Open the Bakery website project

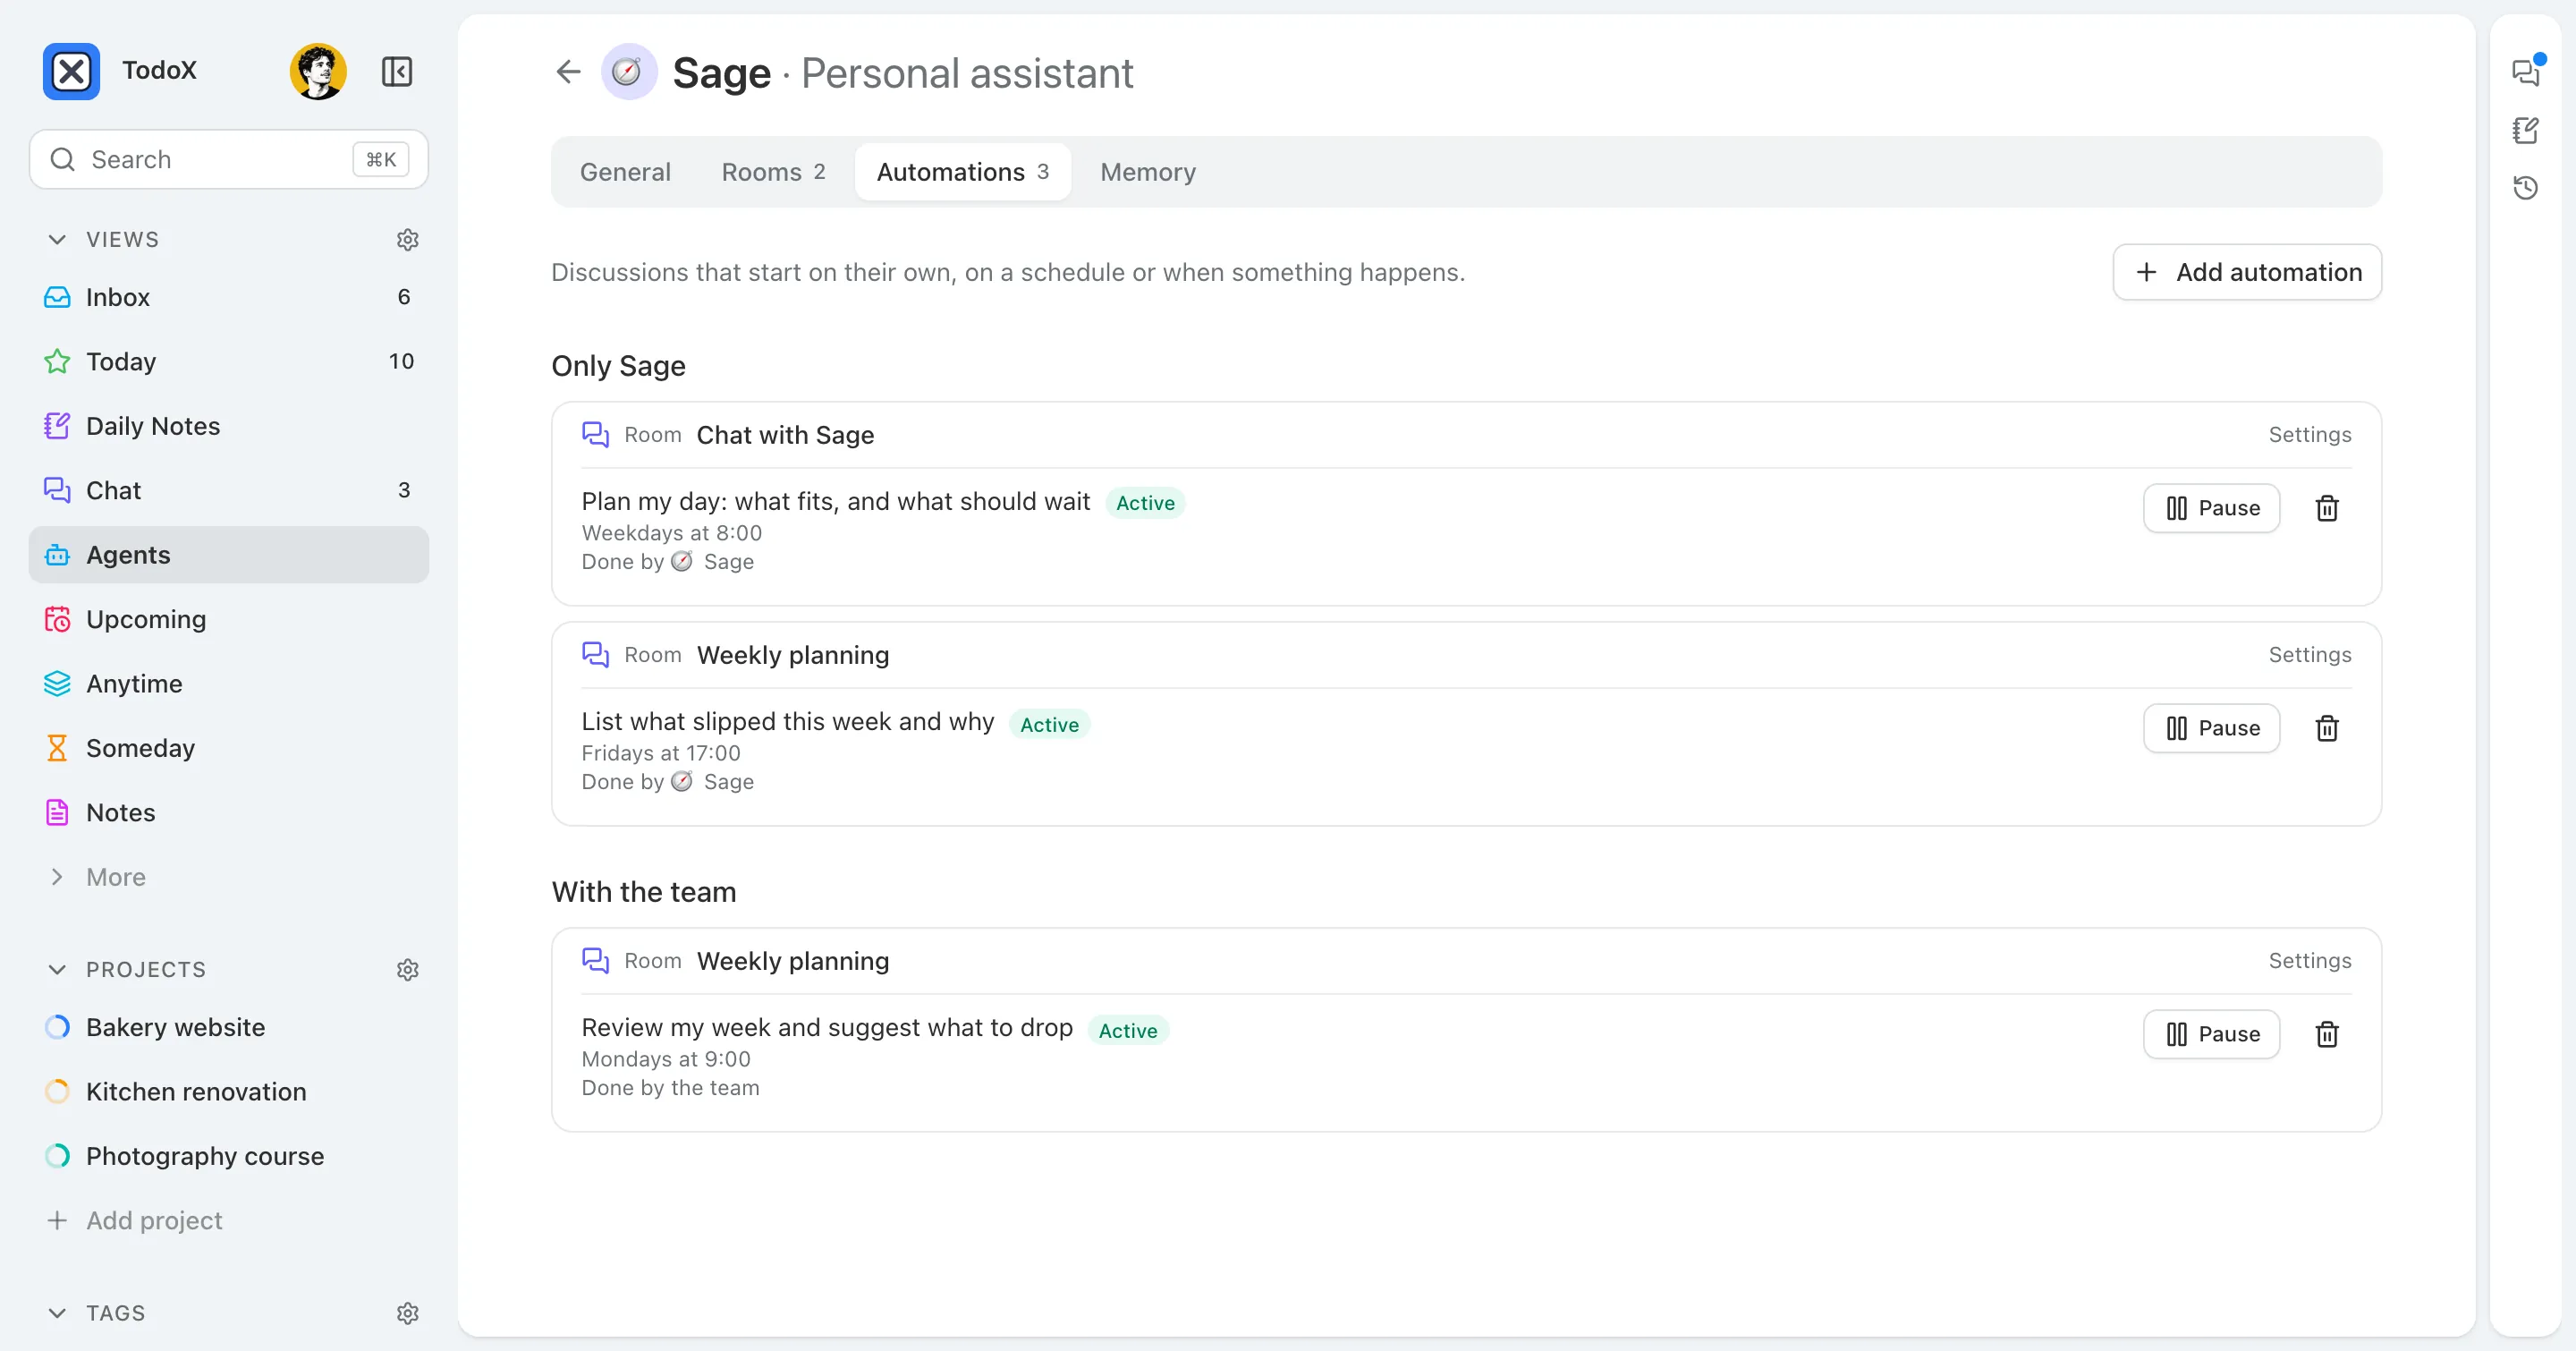[x=229, y=1028]
